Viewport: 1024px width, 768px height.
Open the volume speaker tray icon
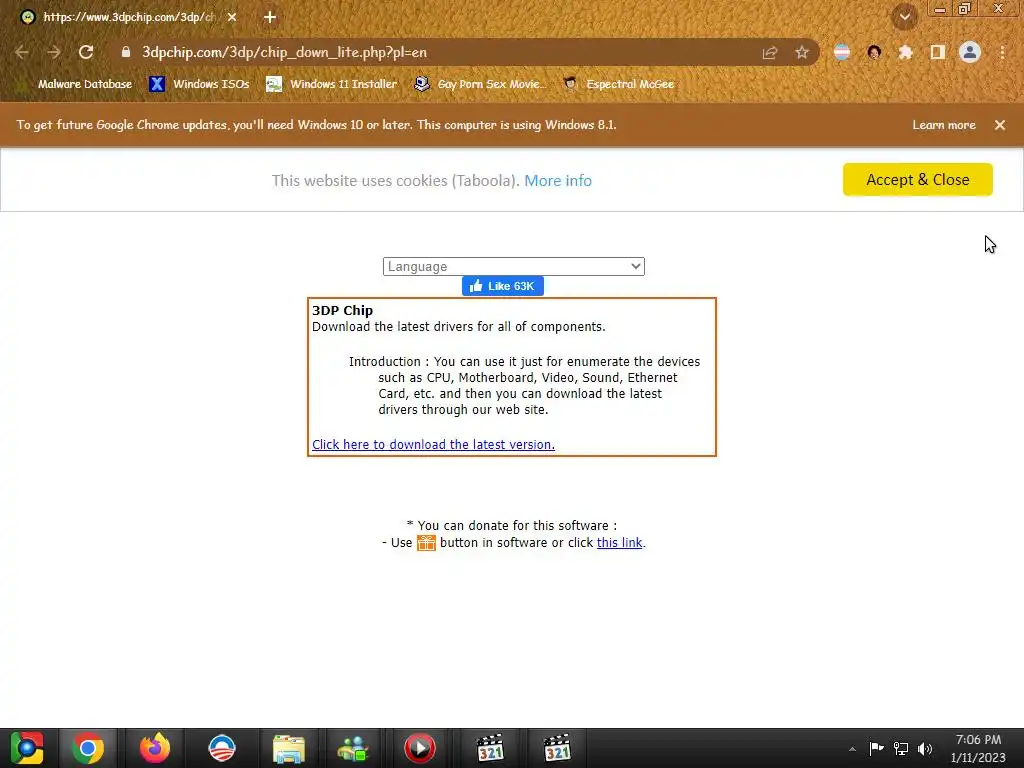click(x=925, y=748)
